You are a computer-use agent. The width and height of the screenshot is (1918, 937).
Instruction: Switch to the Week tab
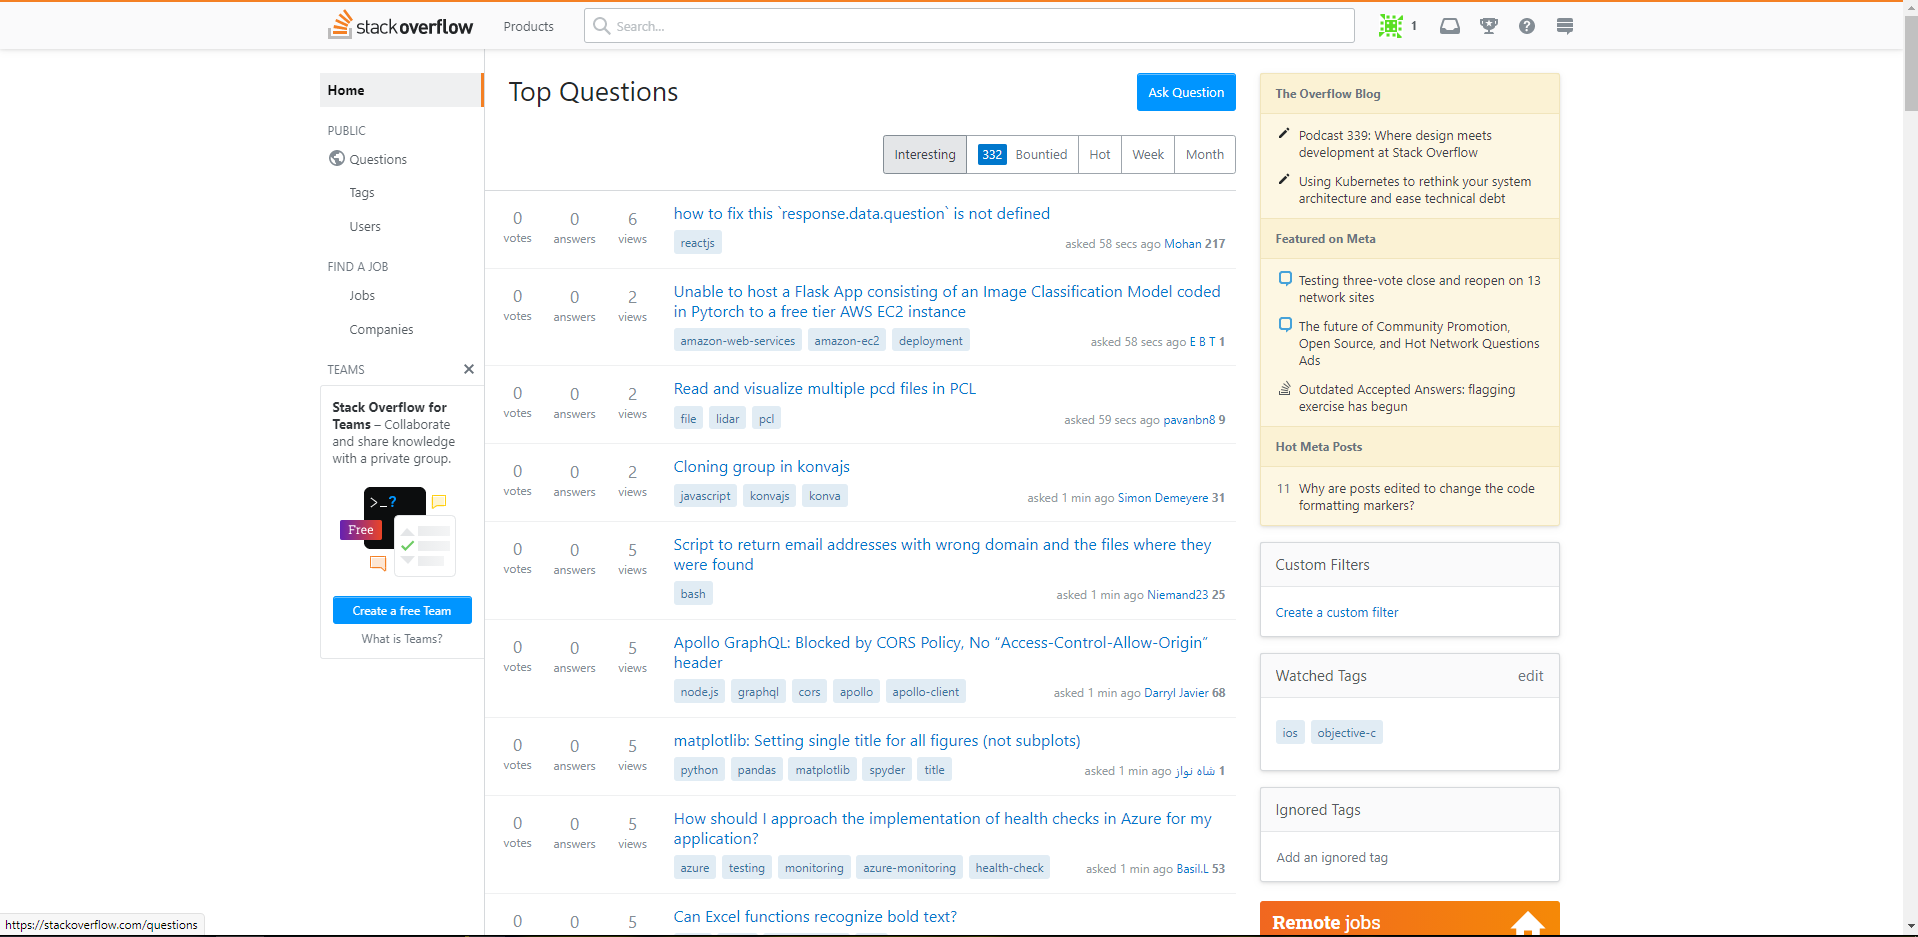pyautogui.click(x=1148, y=154)
